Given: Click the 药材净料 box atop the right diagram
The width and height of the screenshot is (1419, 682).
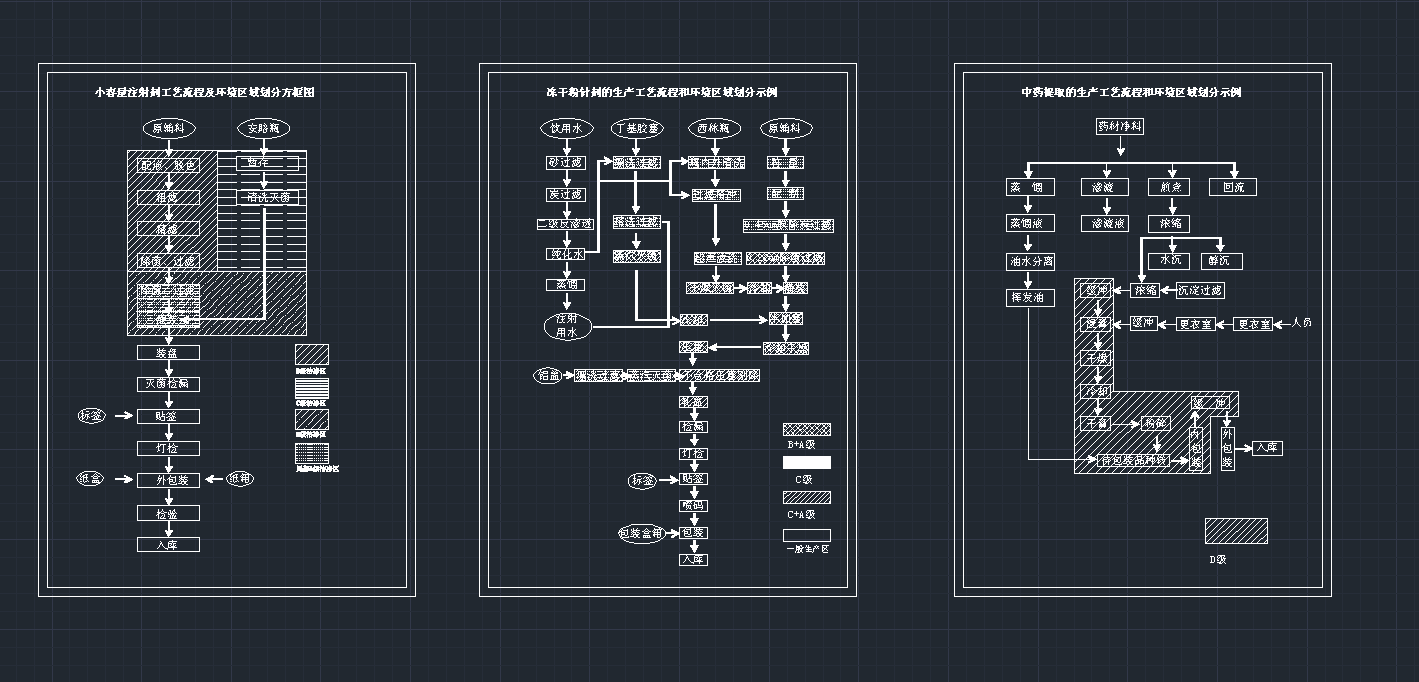Looking at the screenshot, I should [x=1118, y=125].
